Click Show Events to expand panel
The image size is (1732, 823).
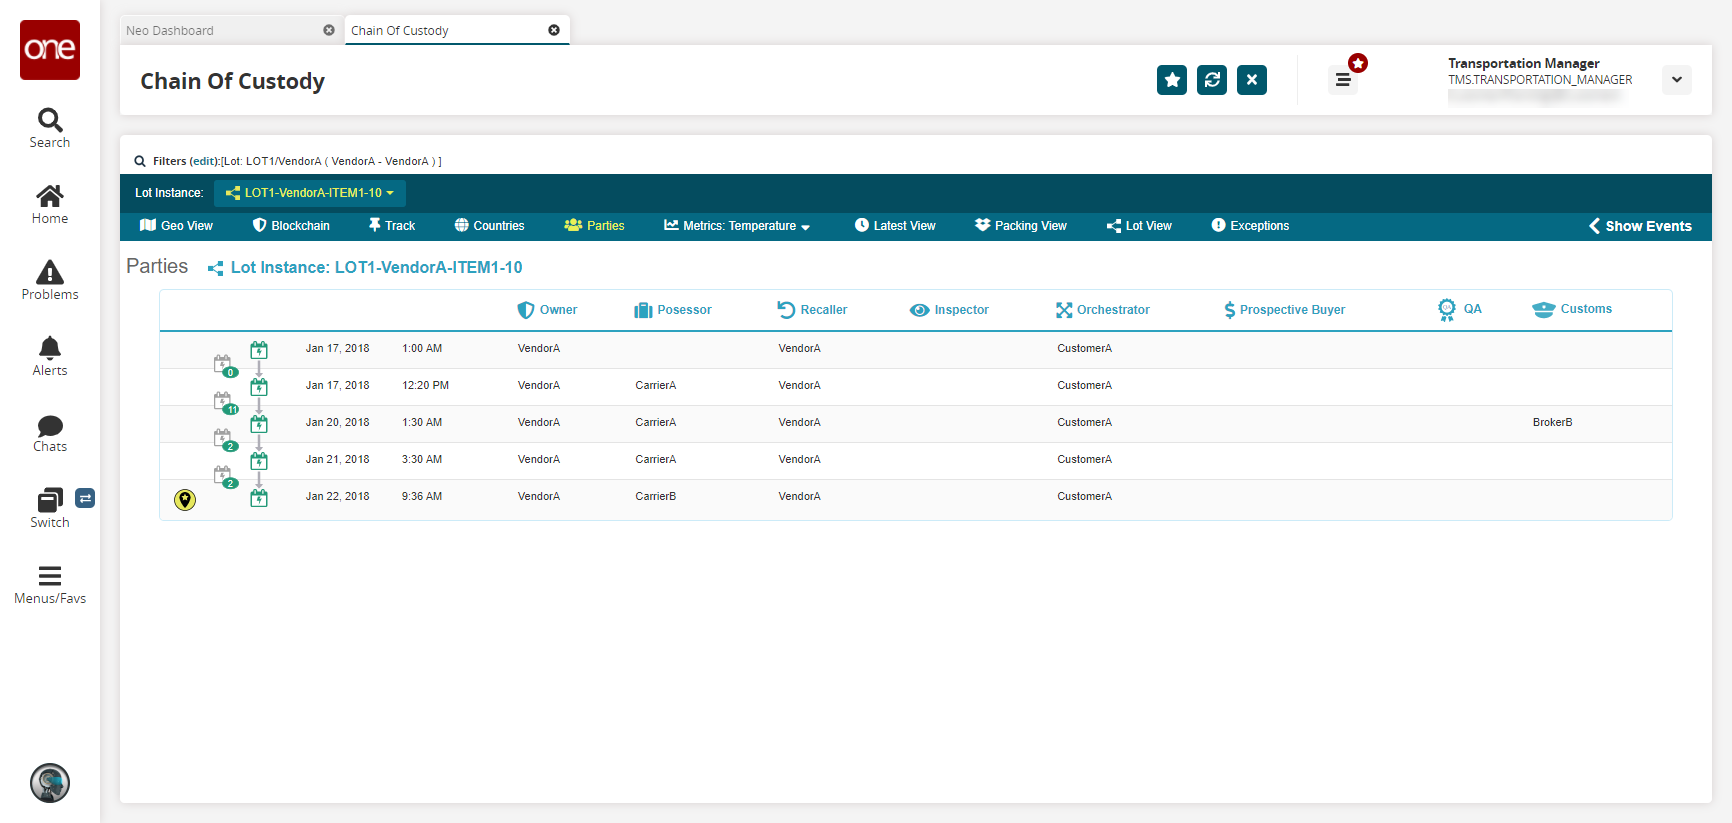pyautogui.click(x=1640, y=226)
